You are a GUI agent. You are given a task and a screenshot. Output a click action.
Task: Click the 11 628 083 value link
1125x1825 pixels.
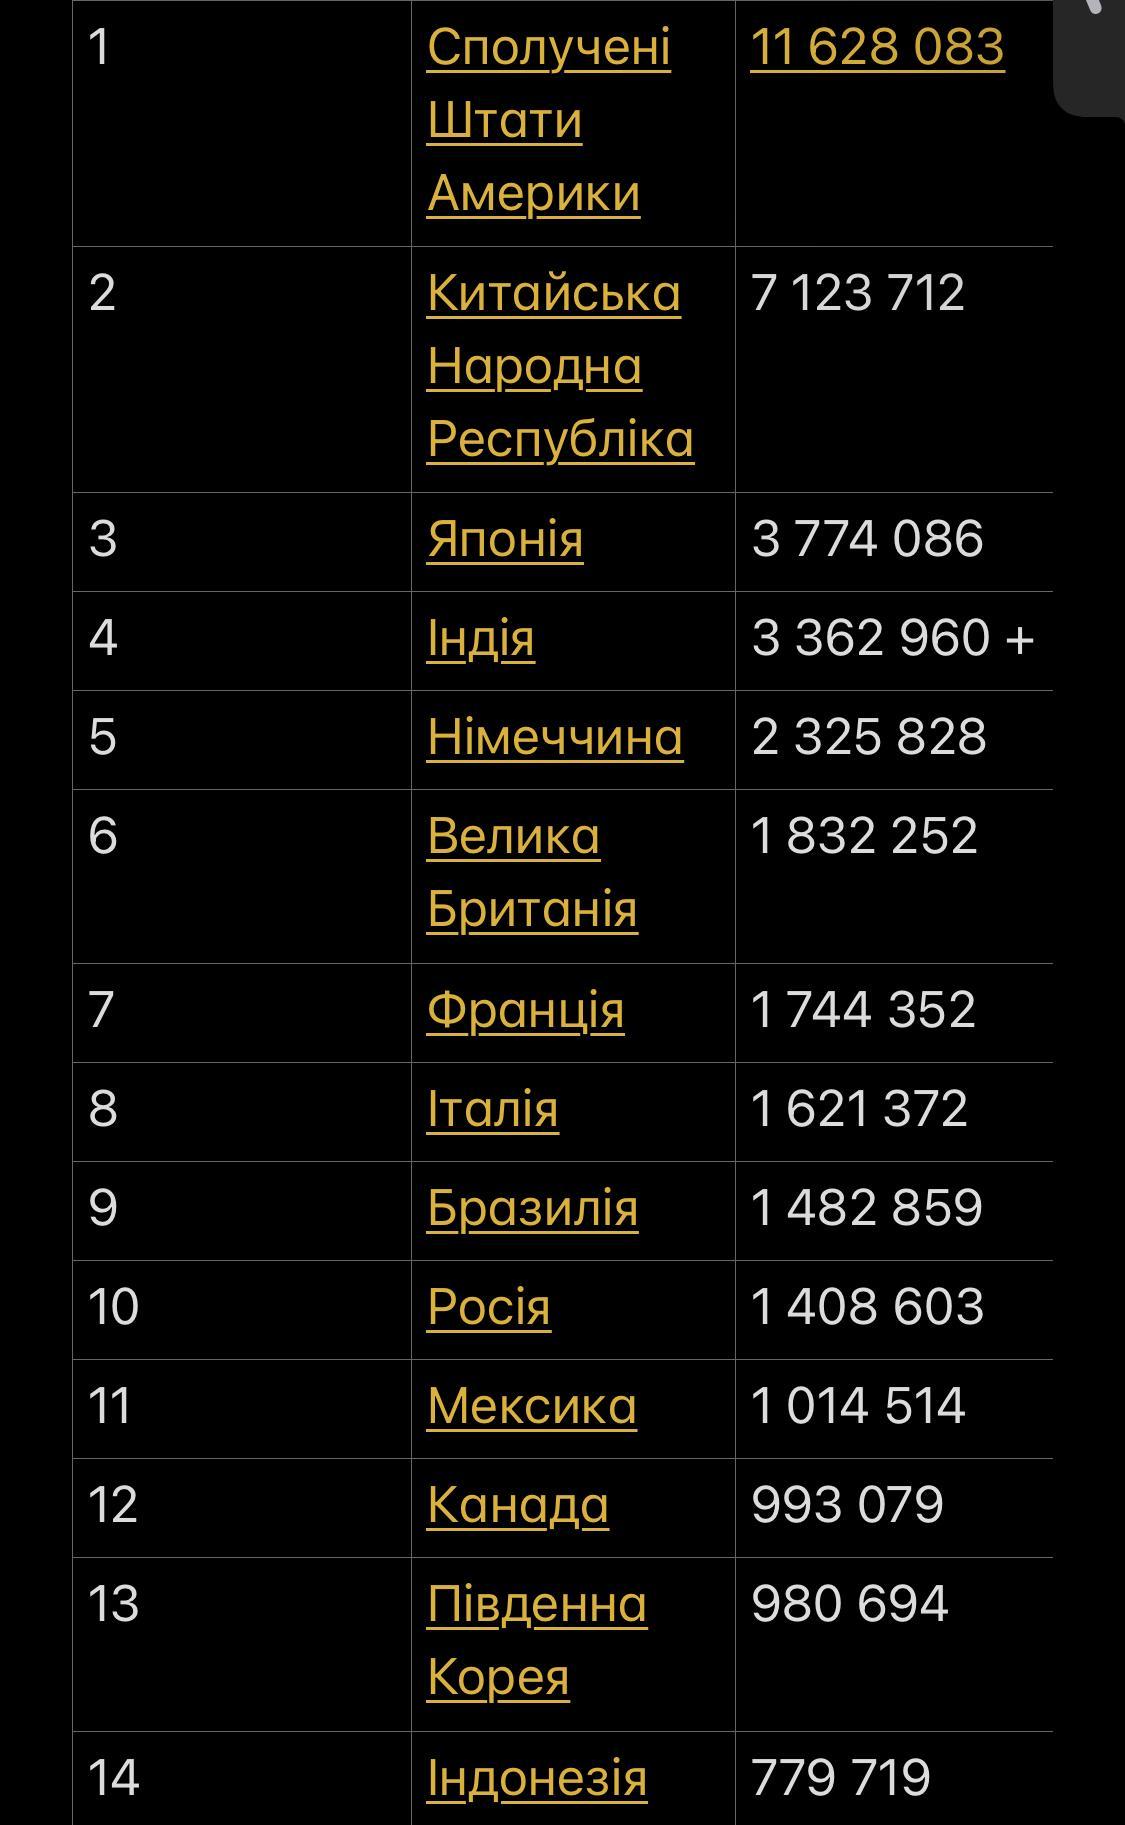click(x=876, y=47)
